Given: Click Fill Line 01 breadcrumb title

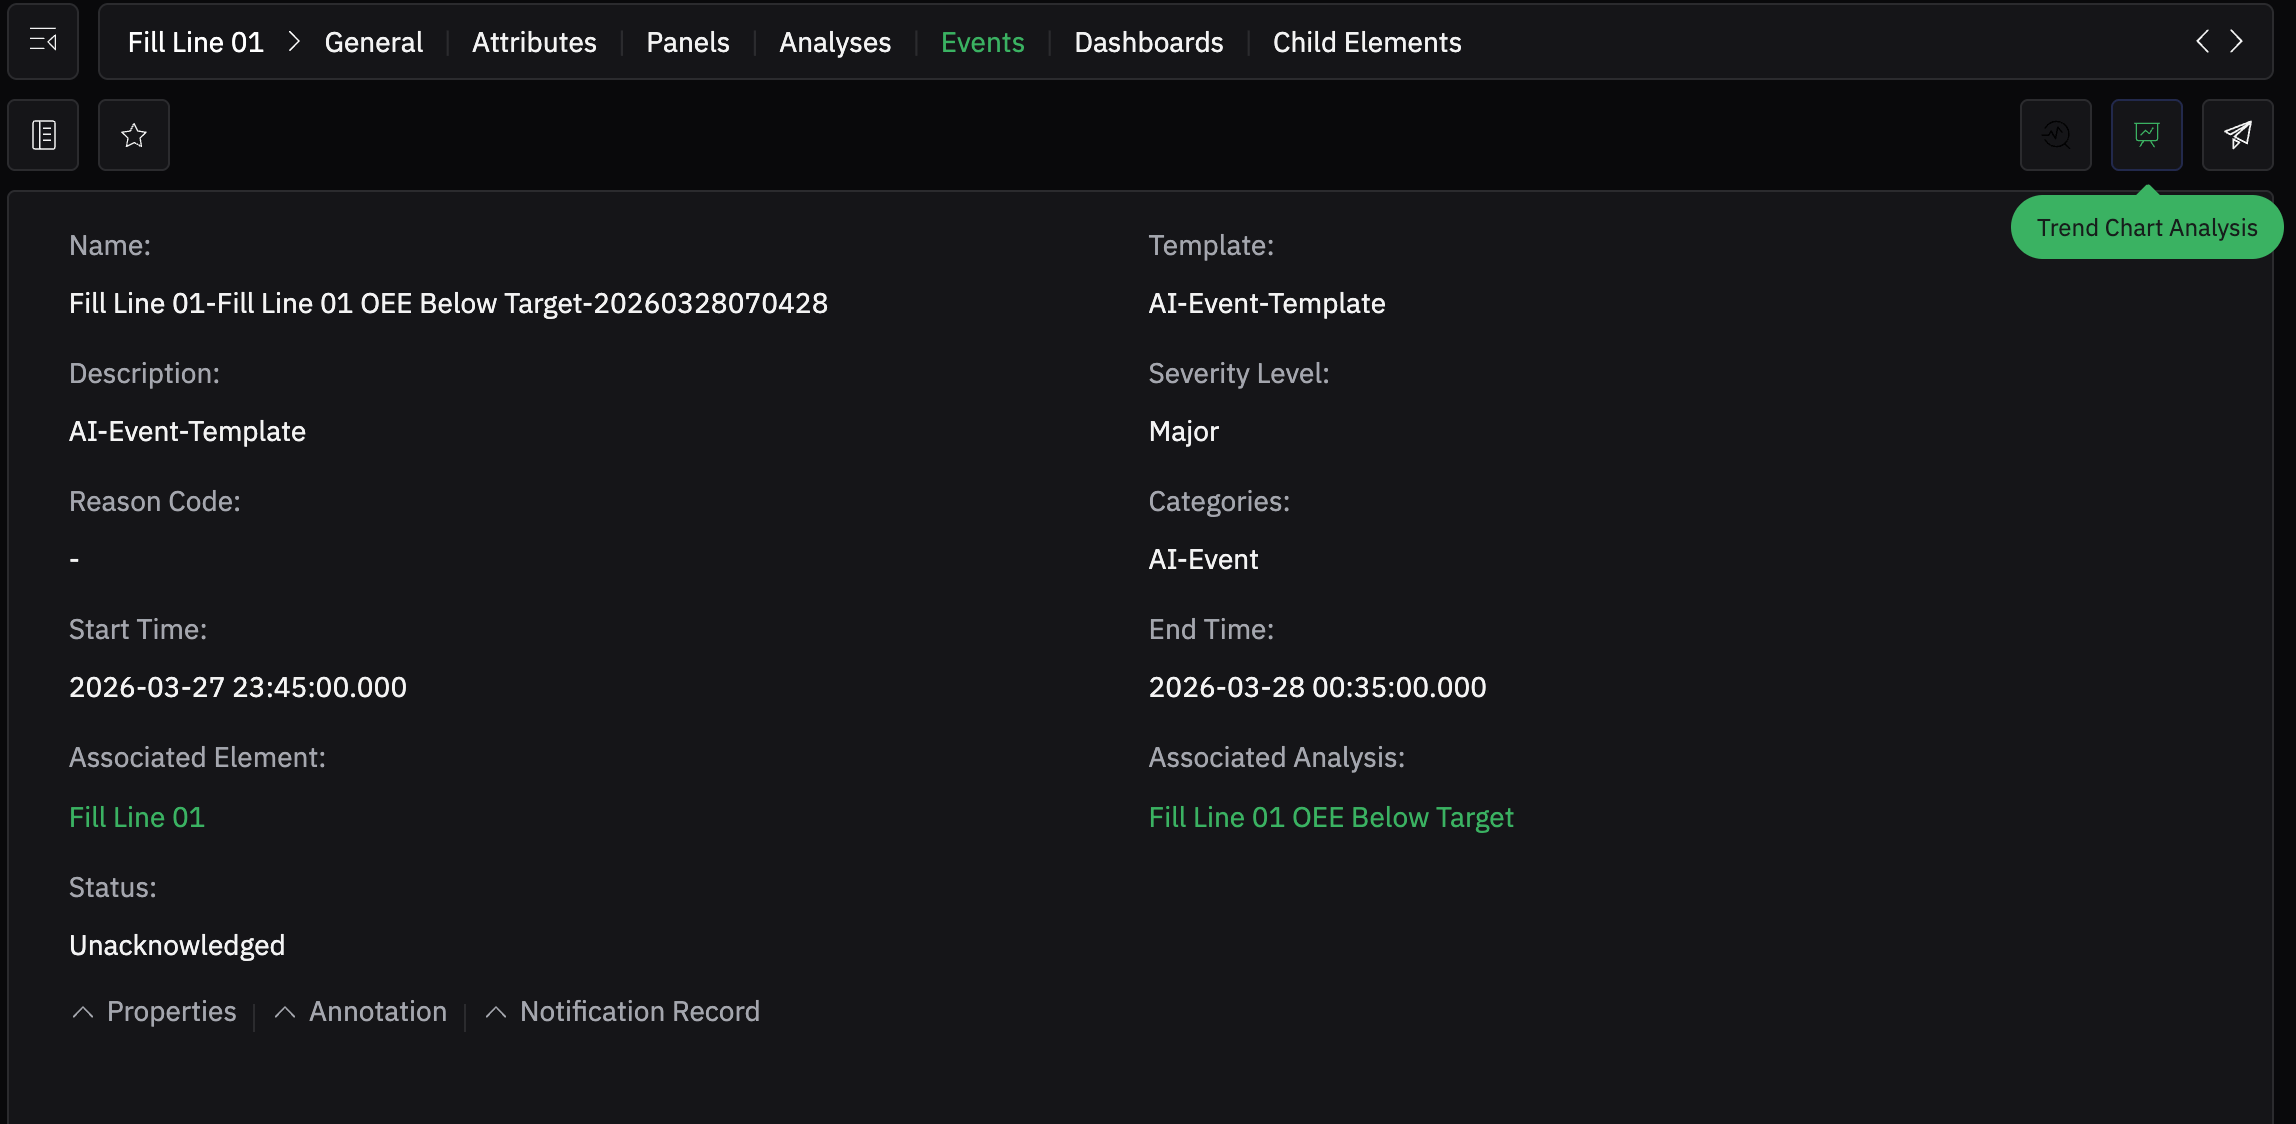Looking at the screenshot, I should pos(196,42).
